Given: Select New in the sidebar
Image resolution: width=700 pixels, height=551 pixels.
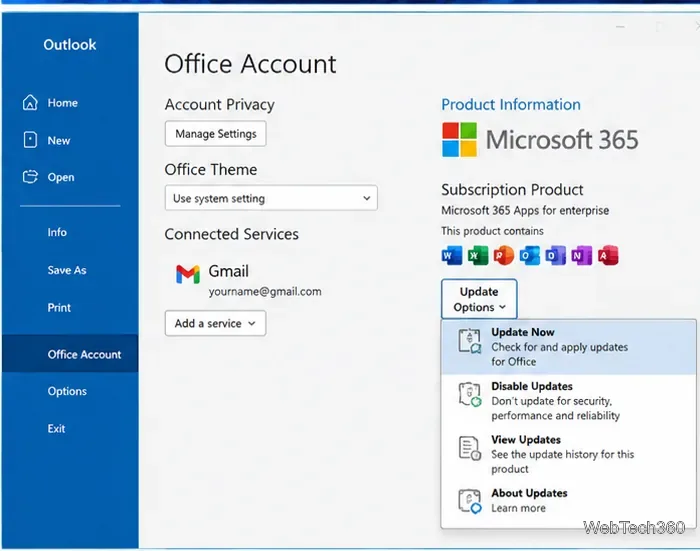Looking at the screenshot, I should [59, 140].
